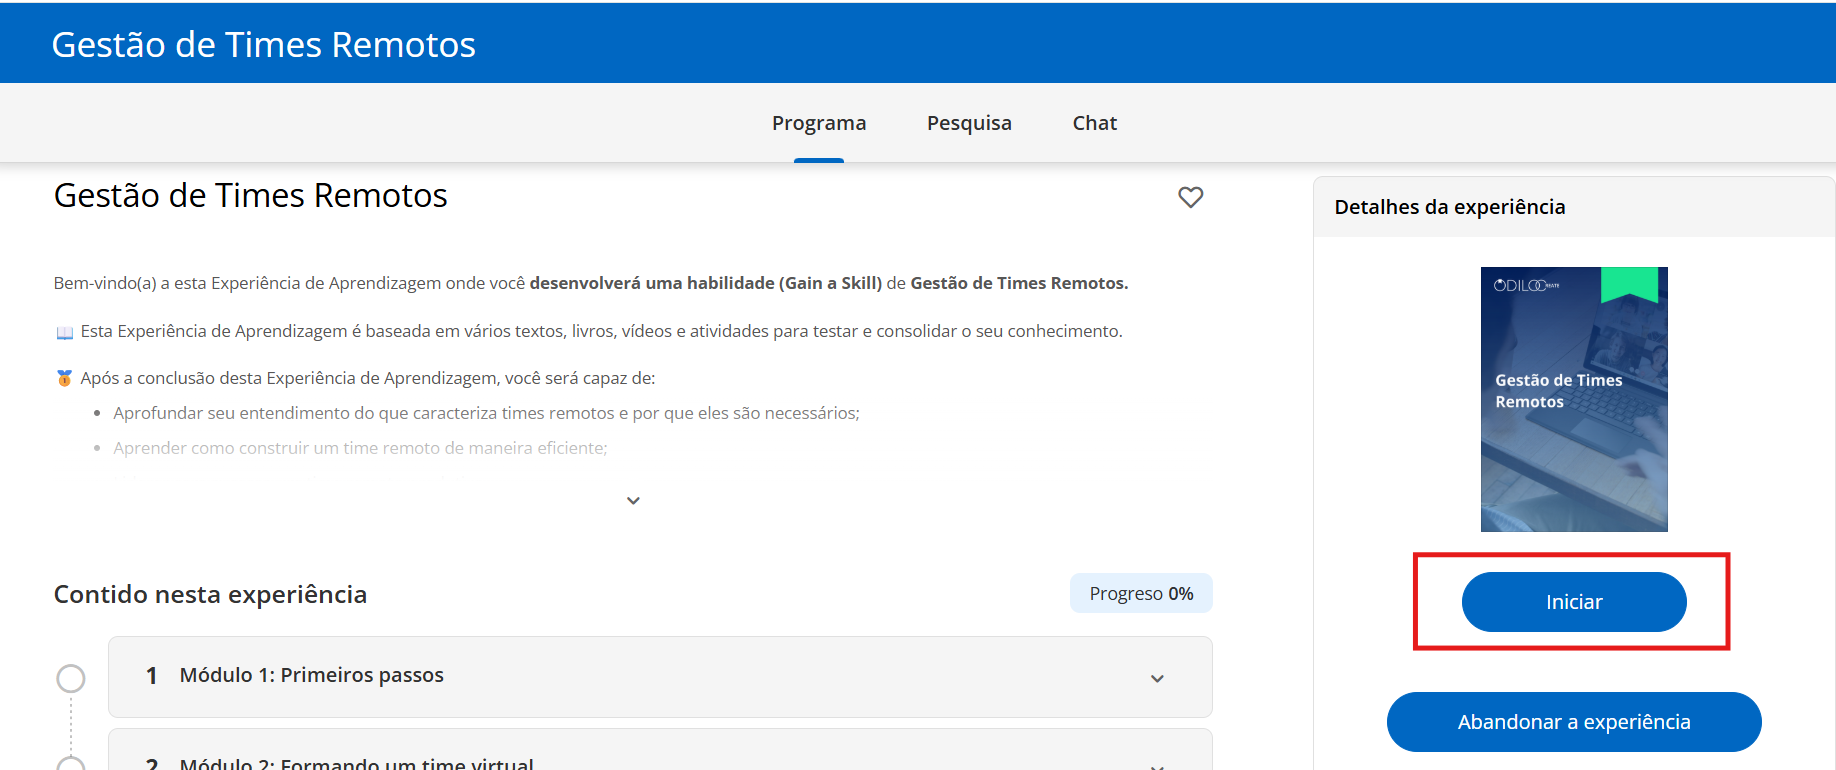Switch to the Programa tab
Viewport: 1836px width, 770px height.
[x=819, y=123]
